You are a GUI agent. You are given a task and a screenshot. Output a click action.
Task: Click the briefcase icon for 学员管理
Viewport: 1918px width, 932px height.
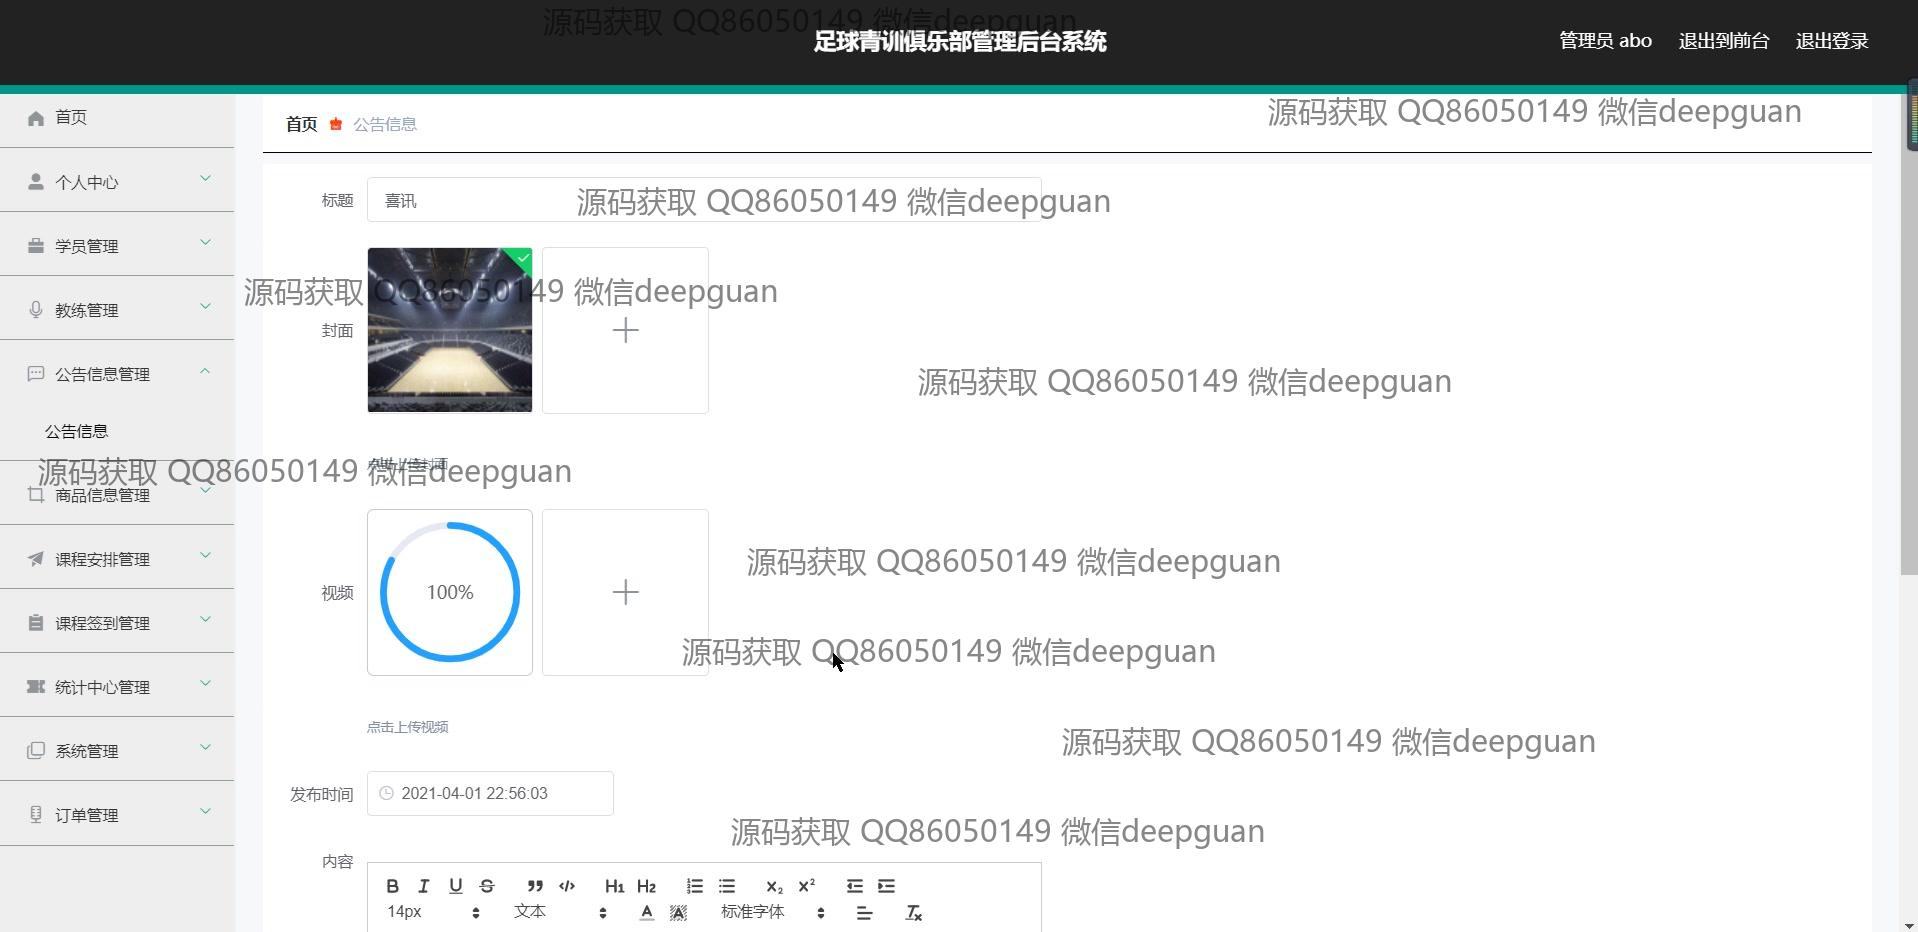pos(36,245)
